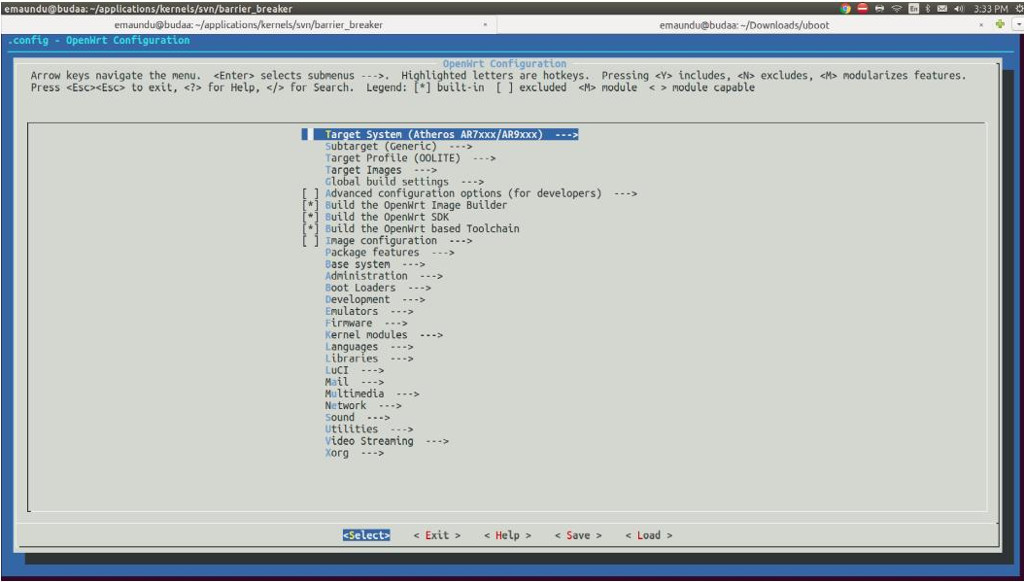The height and width of the screenshot is (582, 1024).
Task: Select the Libraries menu entry
Action: [x=369, y=358]
